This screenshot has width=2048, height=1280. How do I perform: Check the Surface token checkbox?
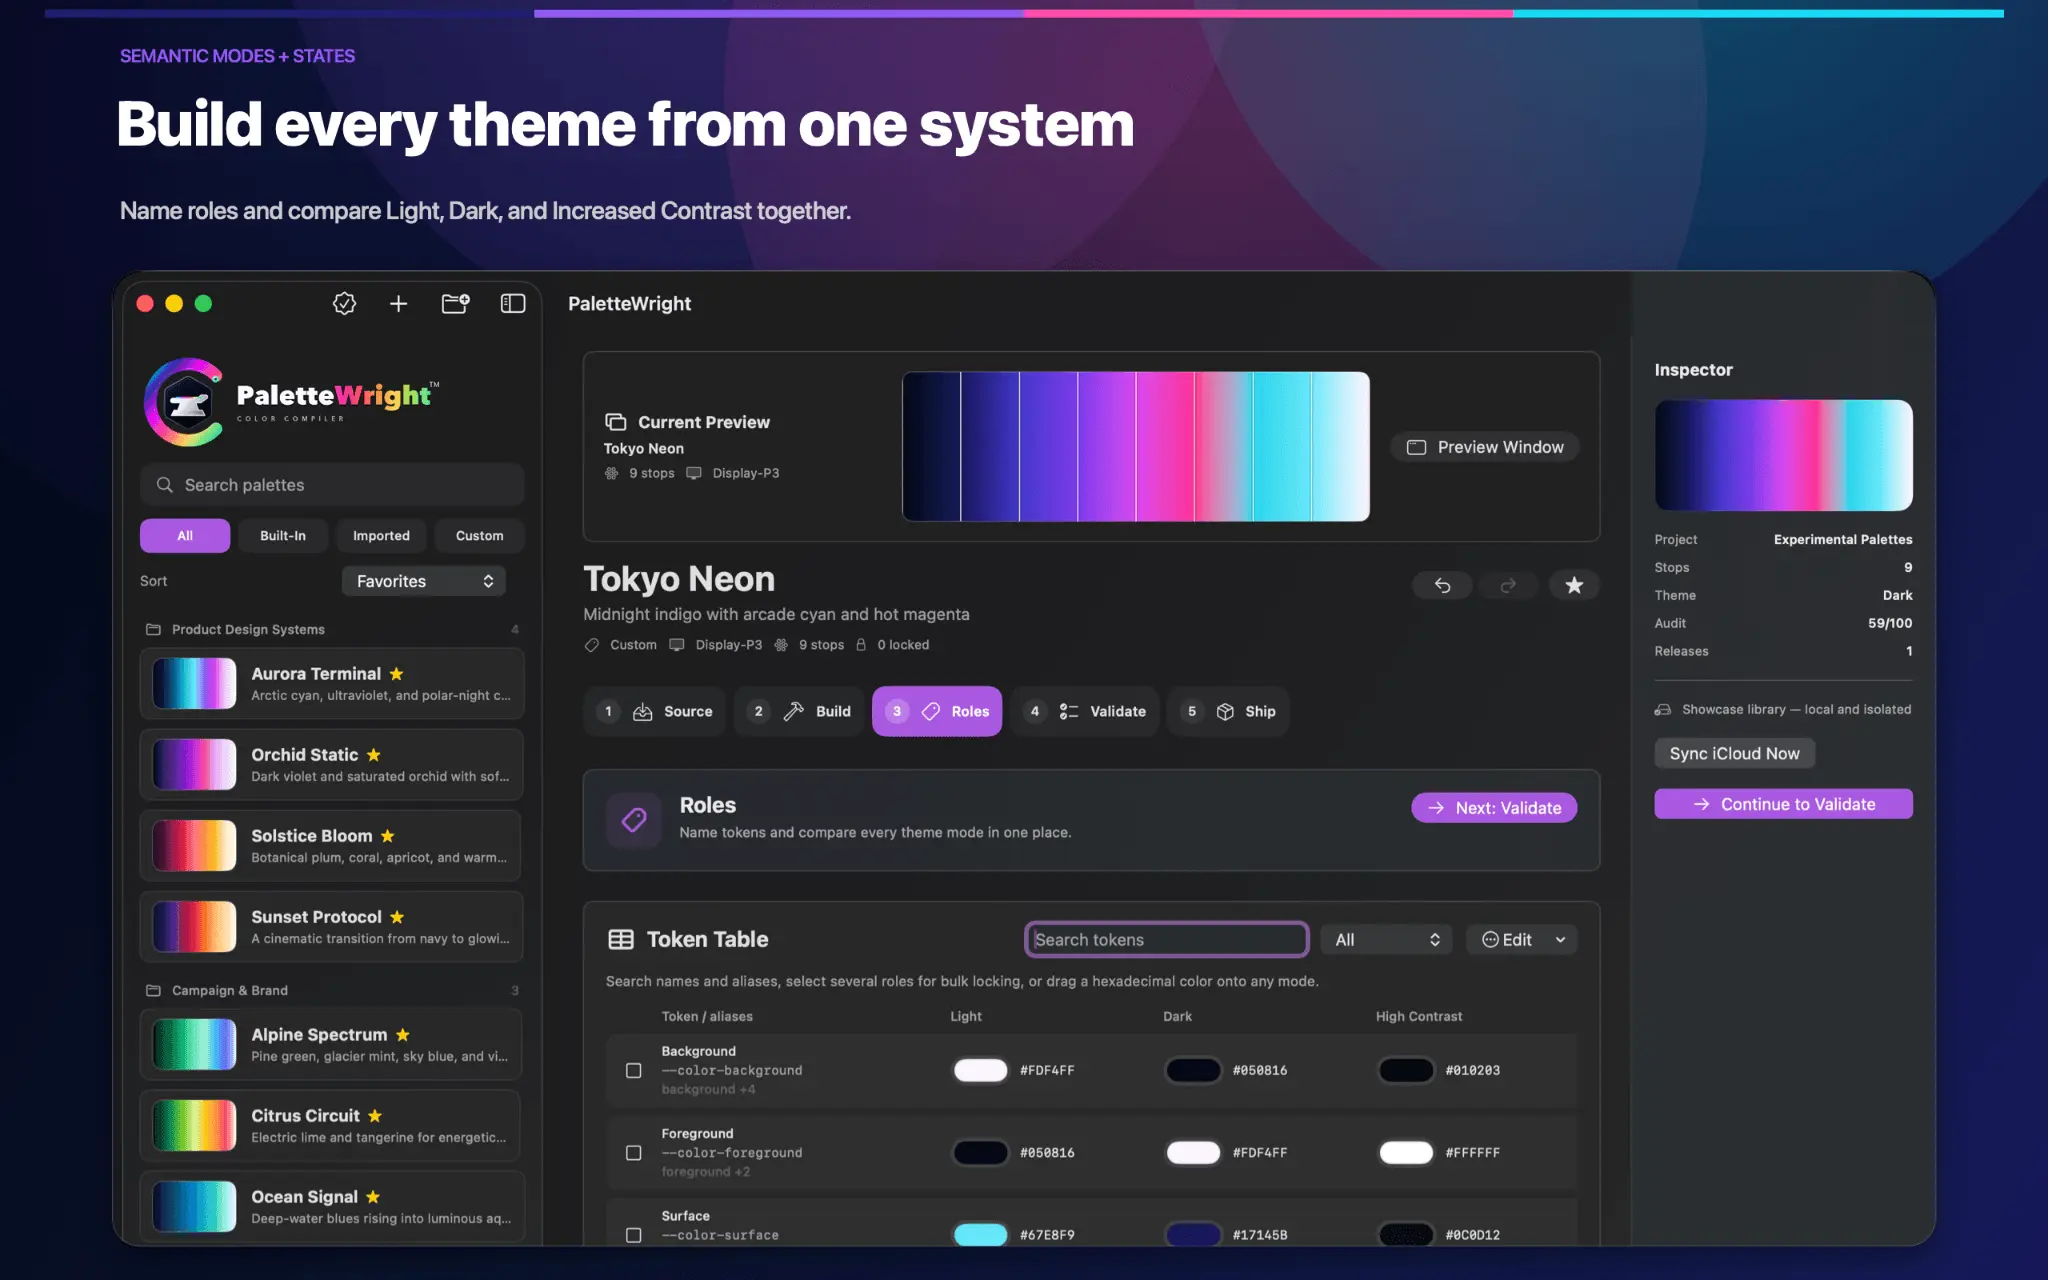click(x=634, y=1235)
